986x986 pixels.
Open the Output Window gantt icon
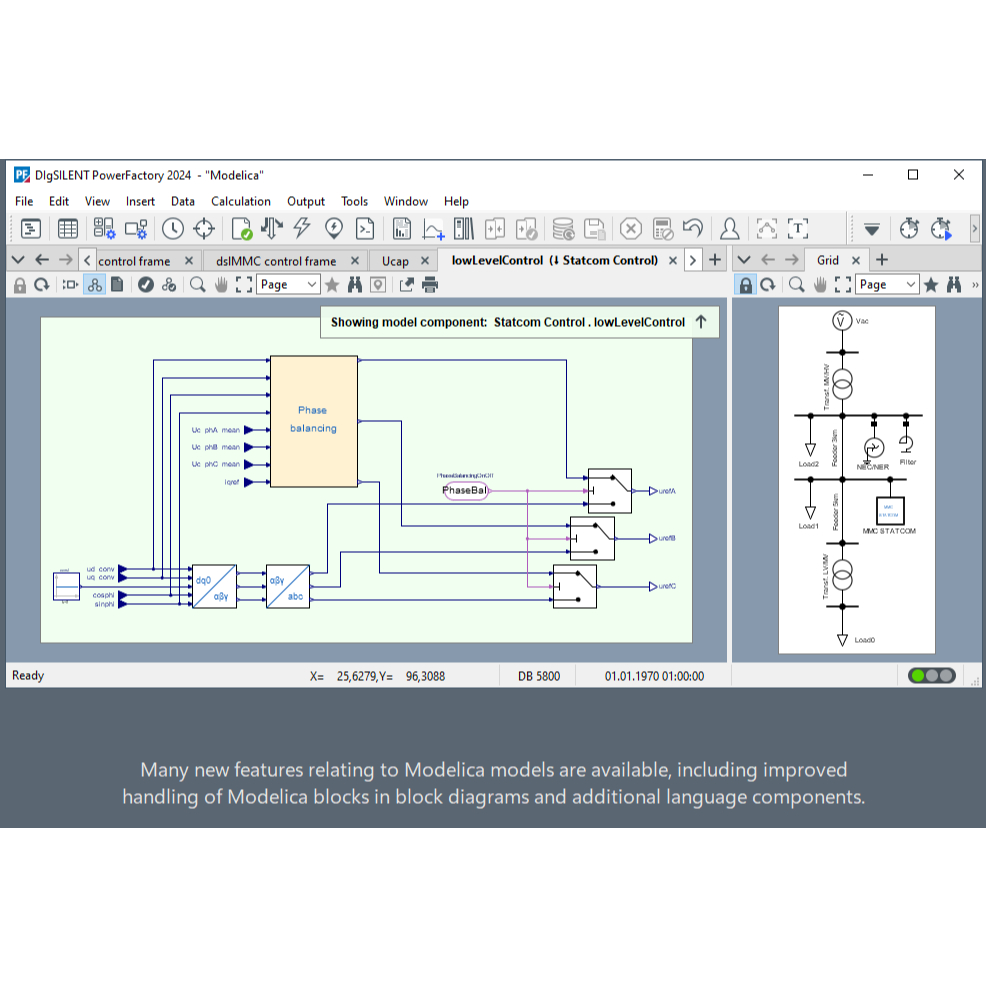pos(30,228)
